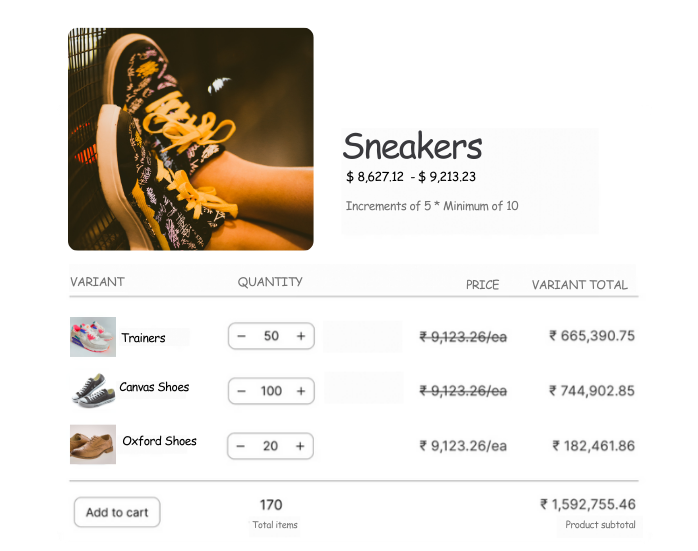Click the Canvas Shoes variant name
This screenshot has width=698, height=551.
tap(154, 387)
